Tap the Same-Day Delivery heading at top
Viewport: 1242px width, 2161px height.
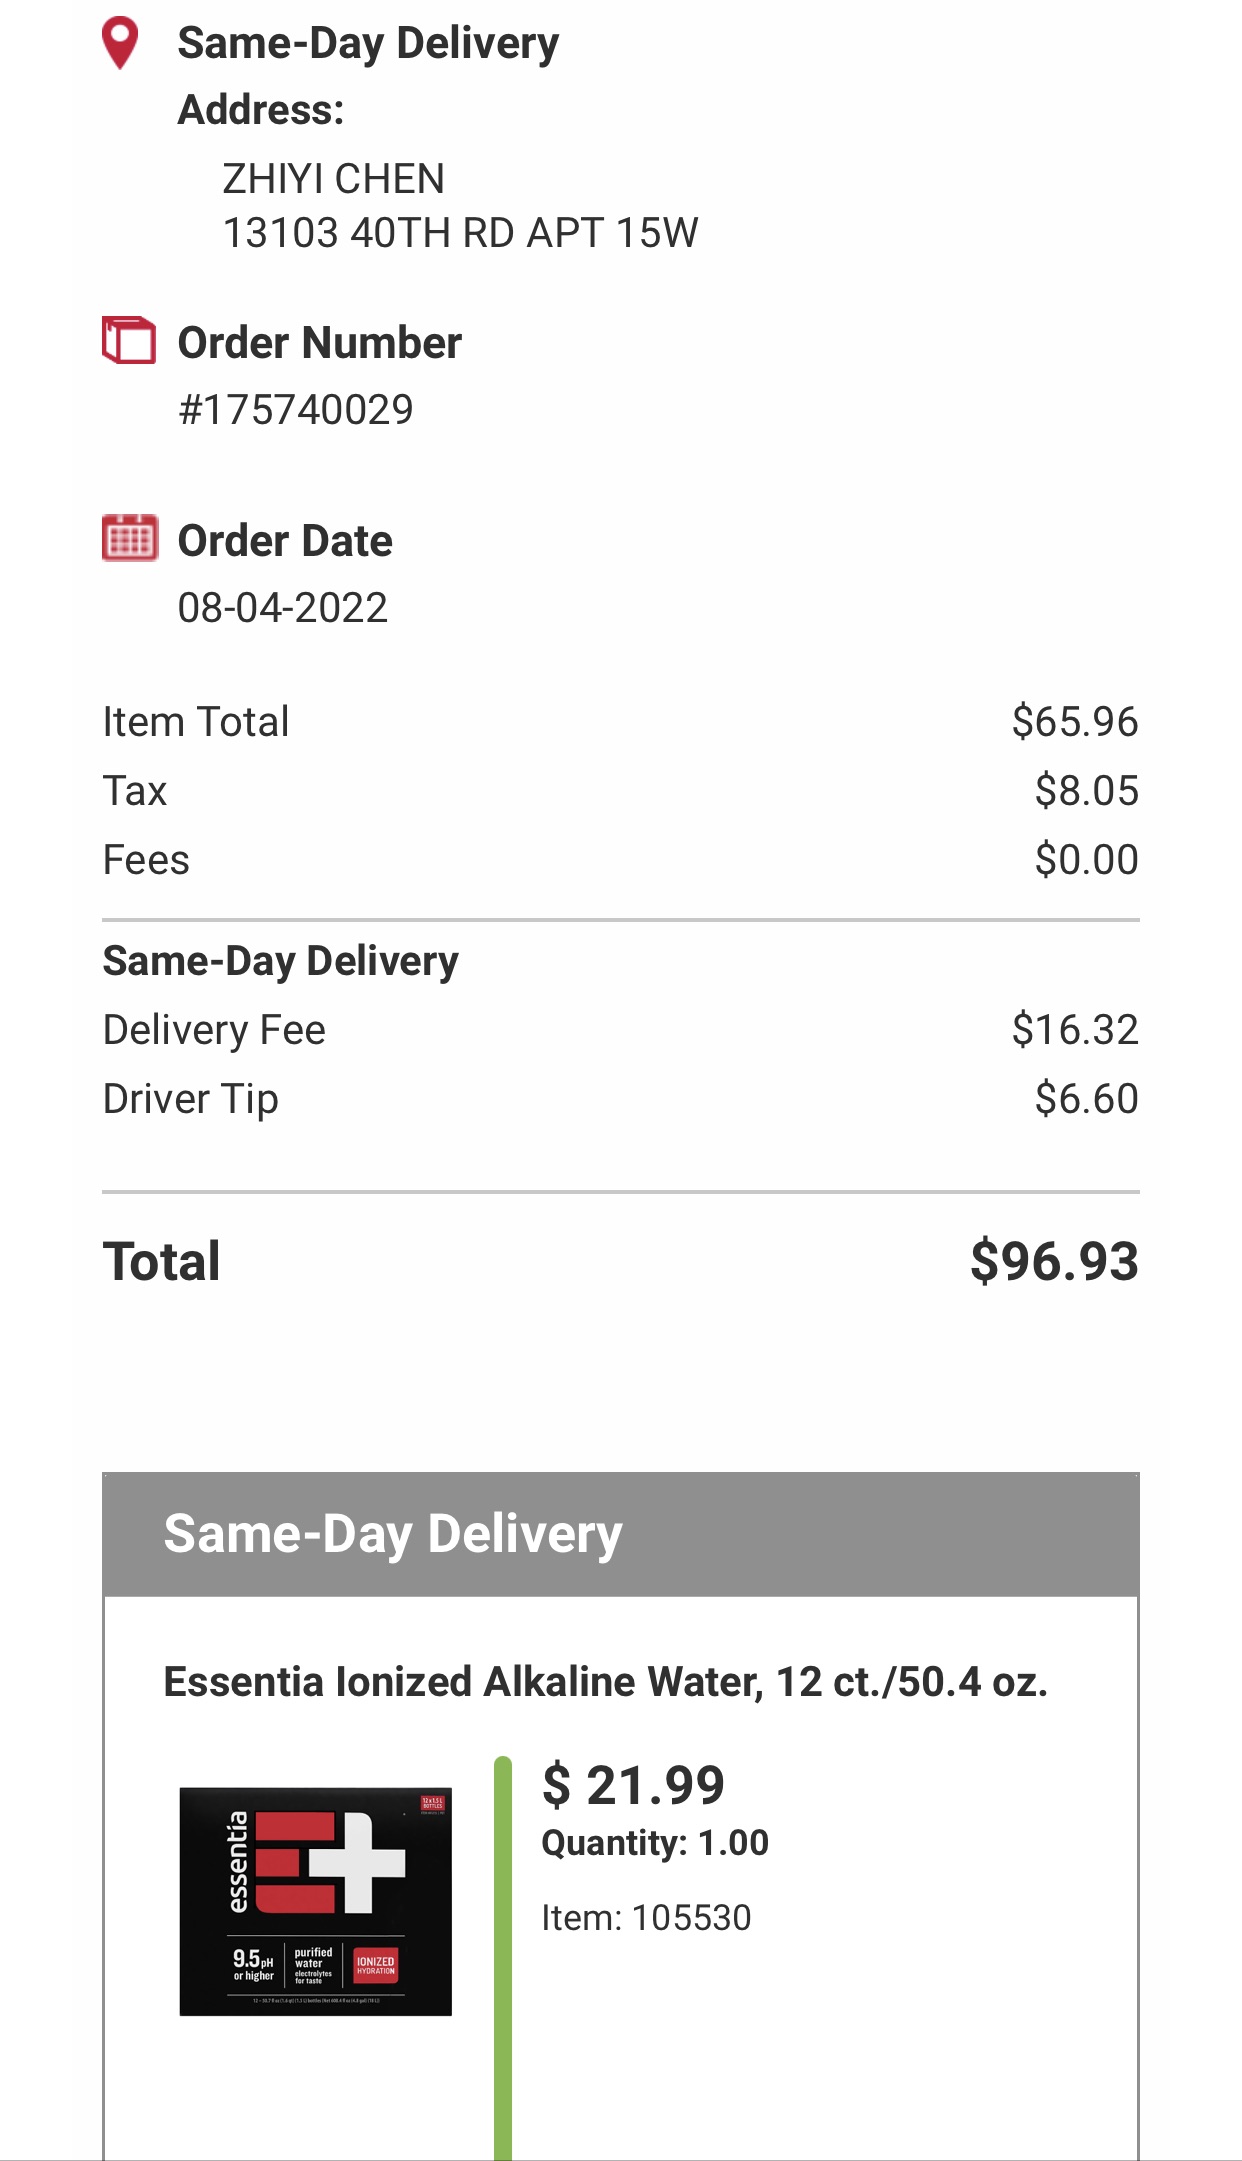coord(368,43)
